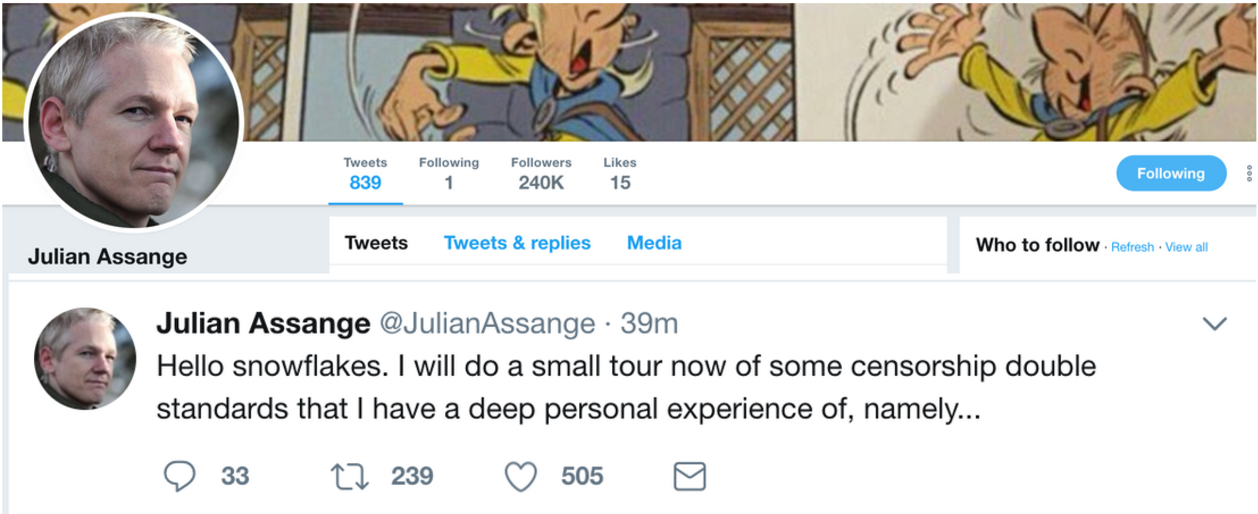The height and width of the screenshot is (514, 1258).
Task: View the 839 Tweets count
Action: coord(365,173)
